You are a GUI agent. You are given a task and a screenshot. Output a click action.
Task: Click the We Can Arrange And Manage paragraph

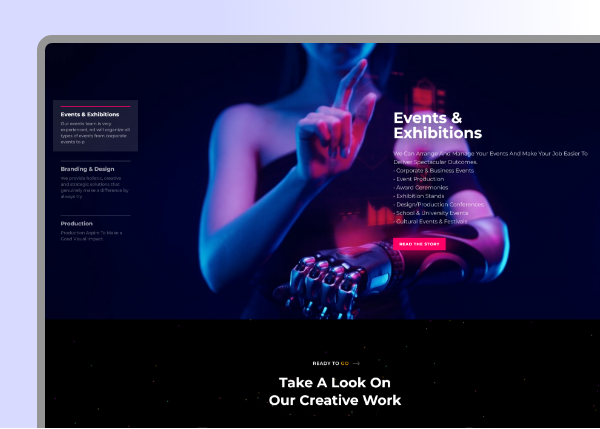(490, 158)
